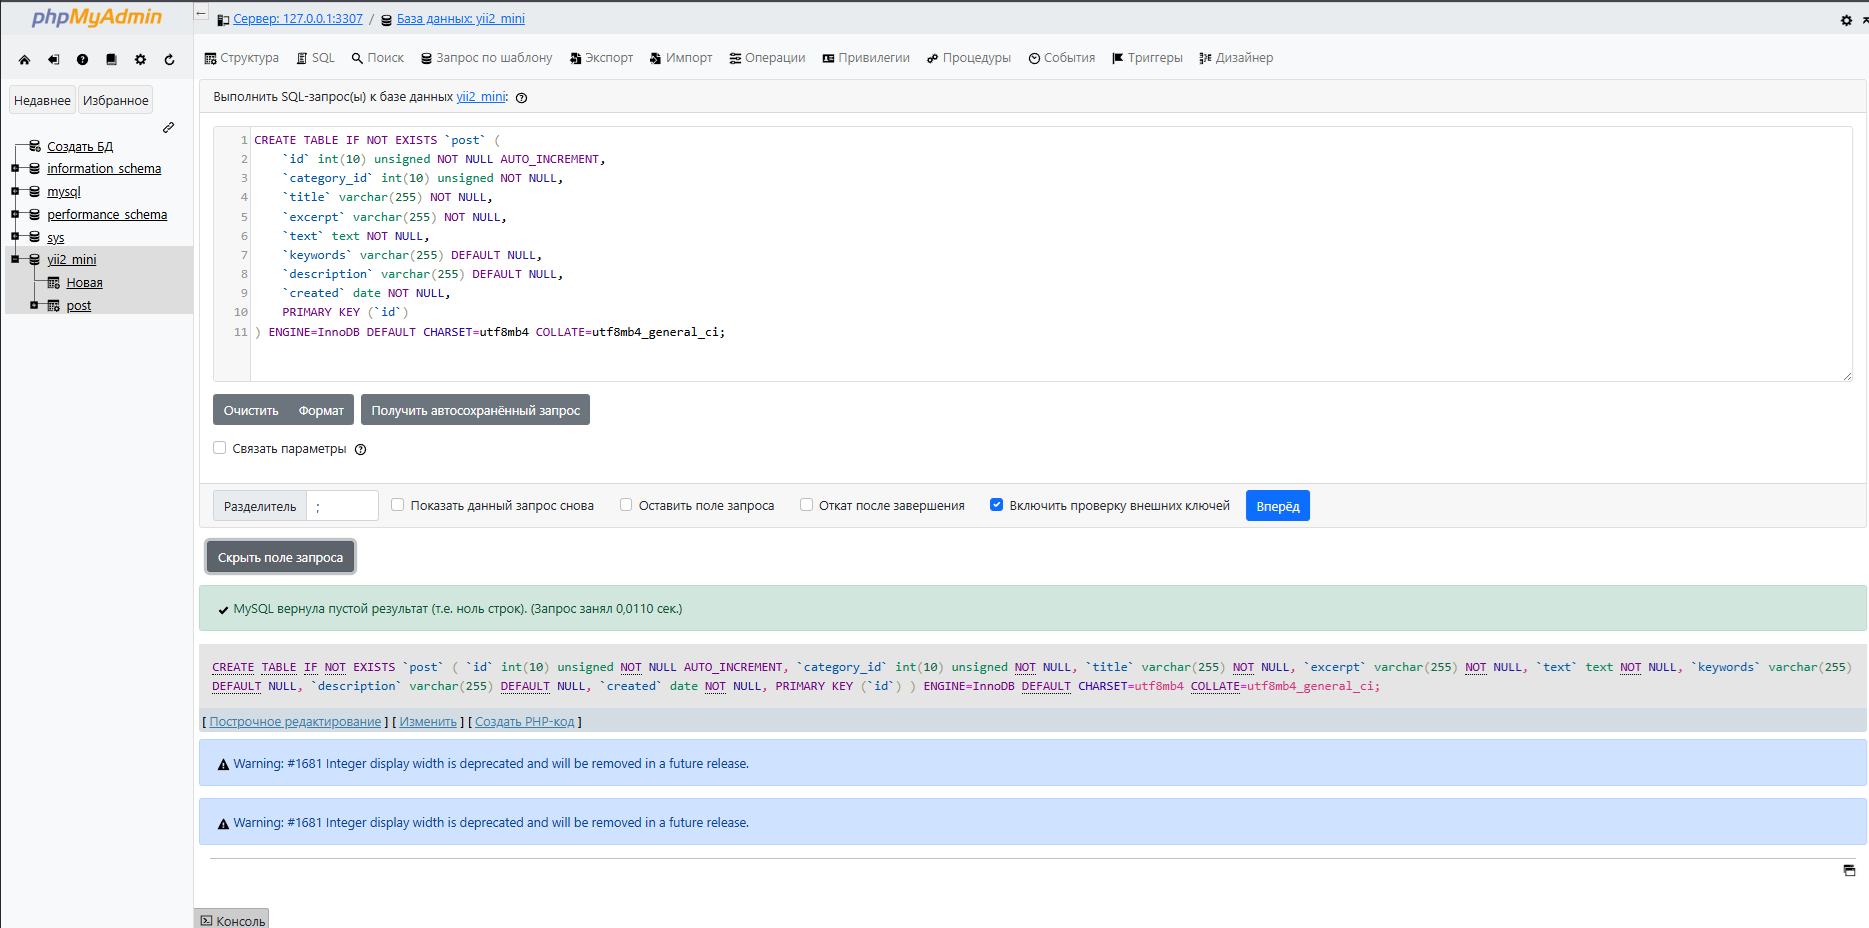The image size is (1869, 928).
Task: Reload navigation panel refresh icon
Action: pyautogui.click(x=169, y=60)
